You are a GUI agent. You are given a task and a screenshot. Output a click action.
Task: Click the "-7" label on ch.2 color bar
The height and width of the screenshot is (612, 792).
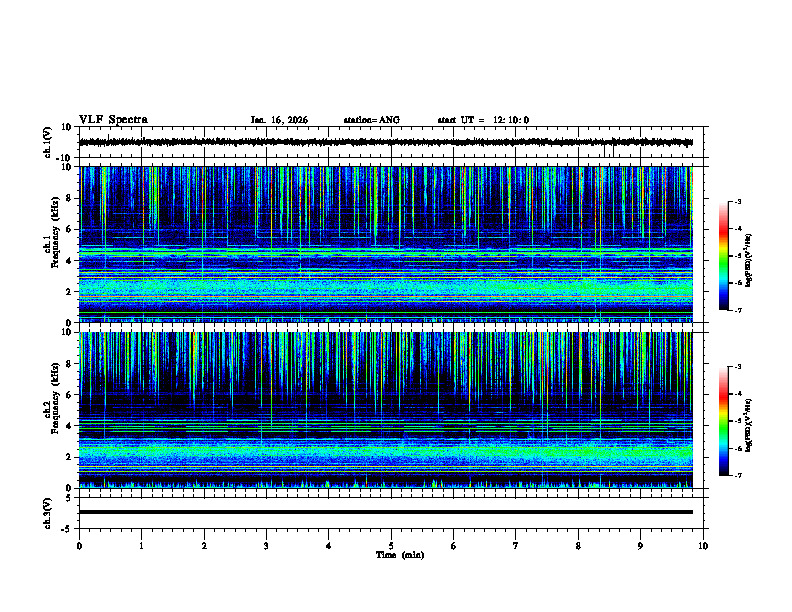(x=738, y=476)
